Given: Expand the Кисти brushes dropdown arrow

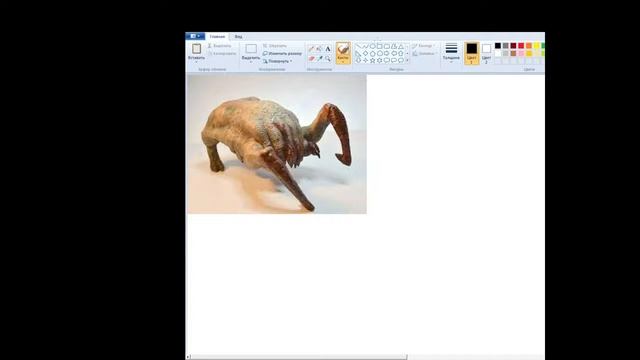Looking at the screenshot, I should tap(343, 62).
